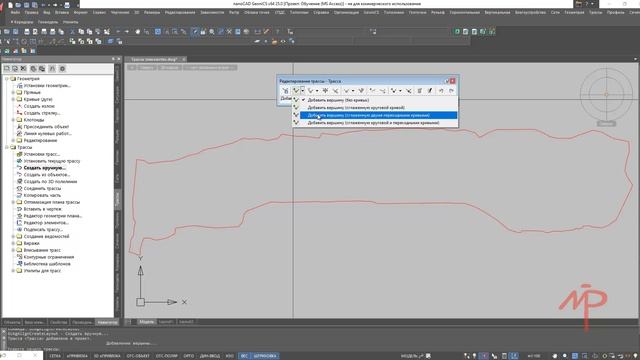Select 'Подписать трассу...' tree item
The image size is (640, 360).
[x=43, y=229]
